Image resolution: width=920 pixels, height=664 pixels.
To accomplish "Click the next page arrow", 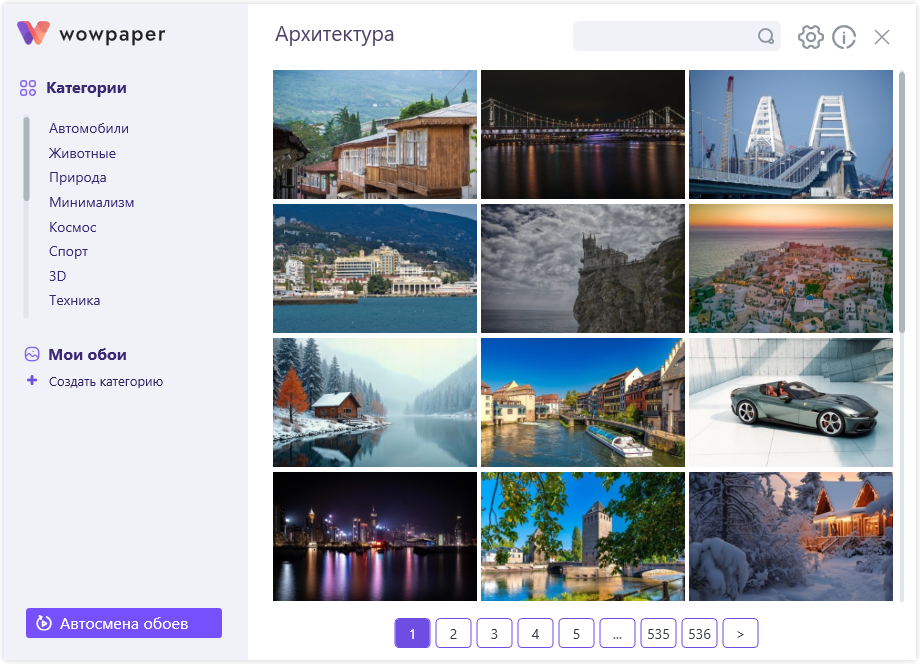I will tap(740, 633).
